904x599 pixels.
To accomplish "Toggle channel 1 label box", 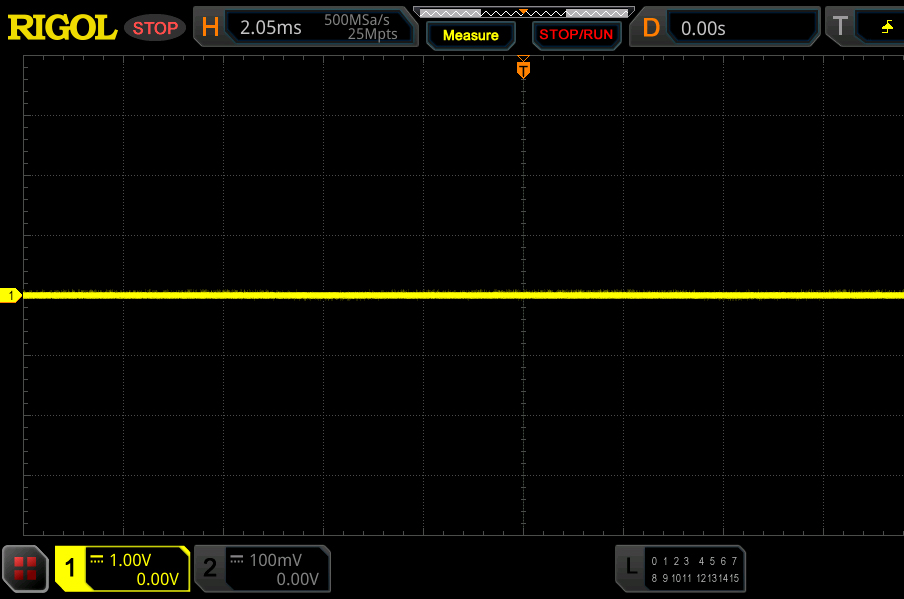I will click(70, 568).
